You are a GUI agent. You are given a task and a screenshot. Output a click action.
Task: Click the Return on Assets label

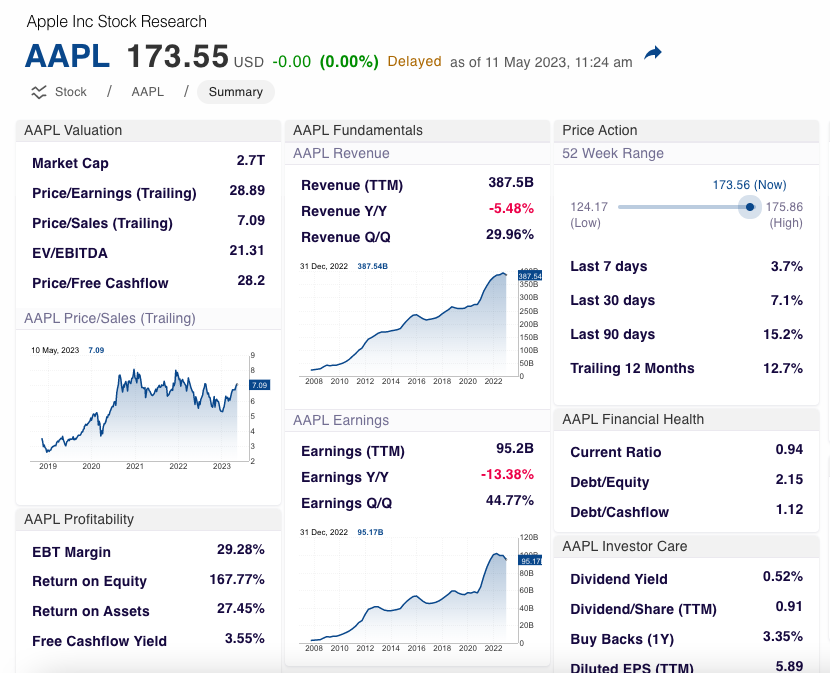(x=91, y=611)
